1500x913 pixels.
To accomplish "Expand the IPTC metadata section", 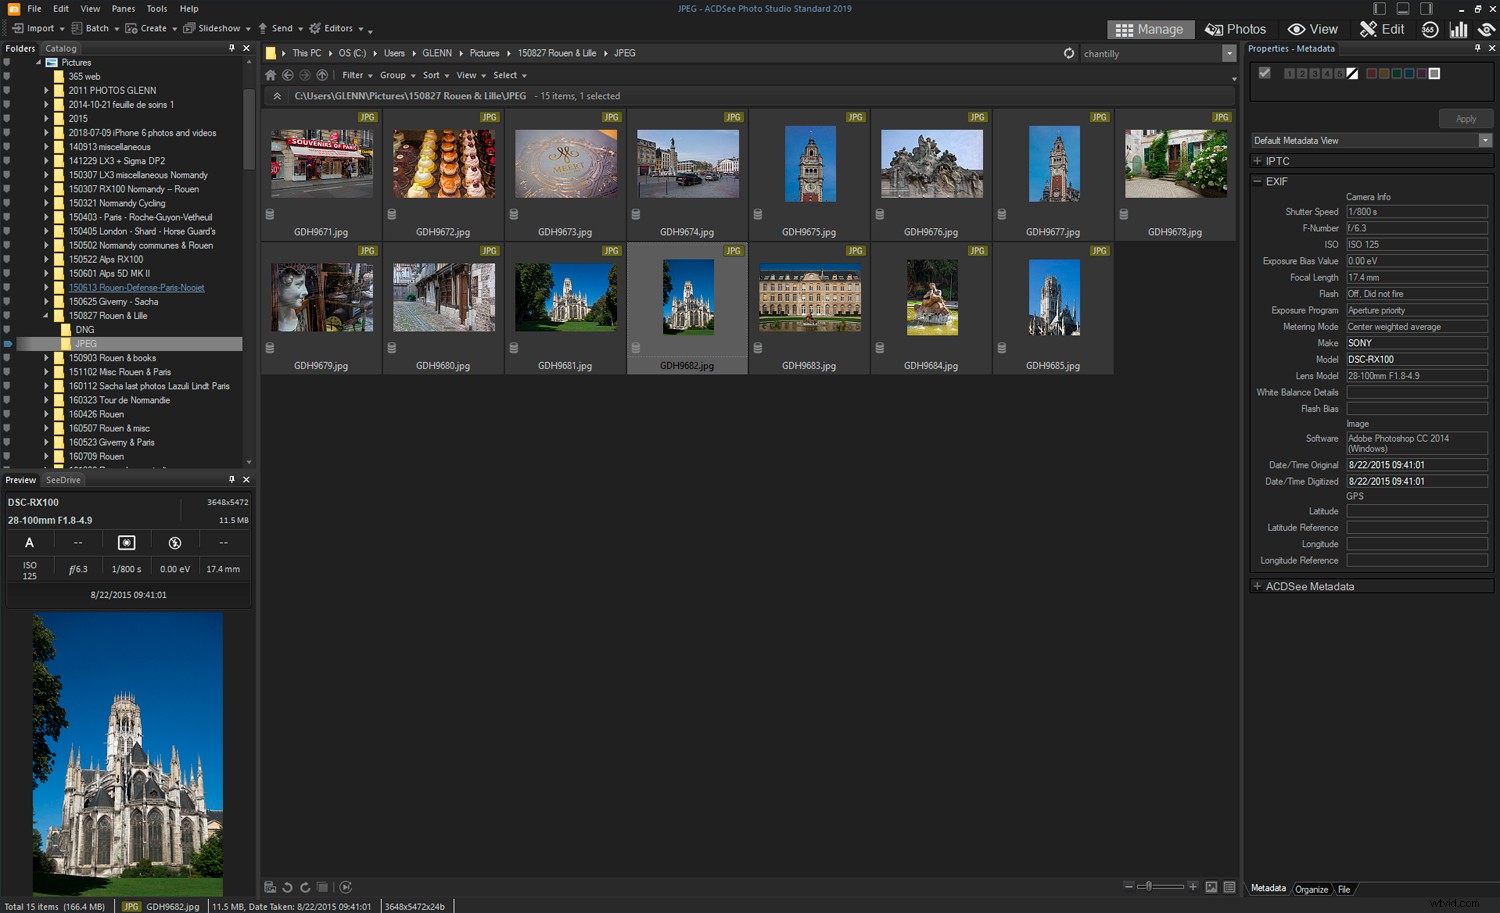I will 1257,161.
